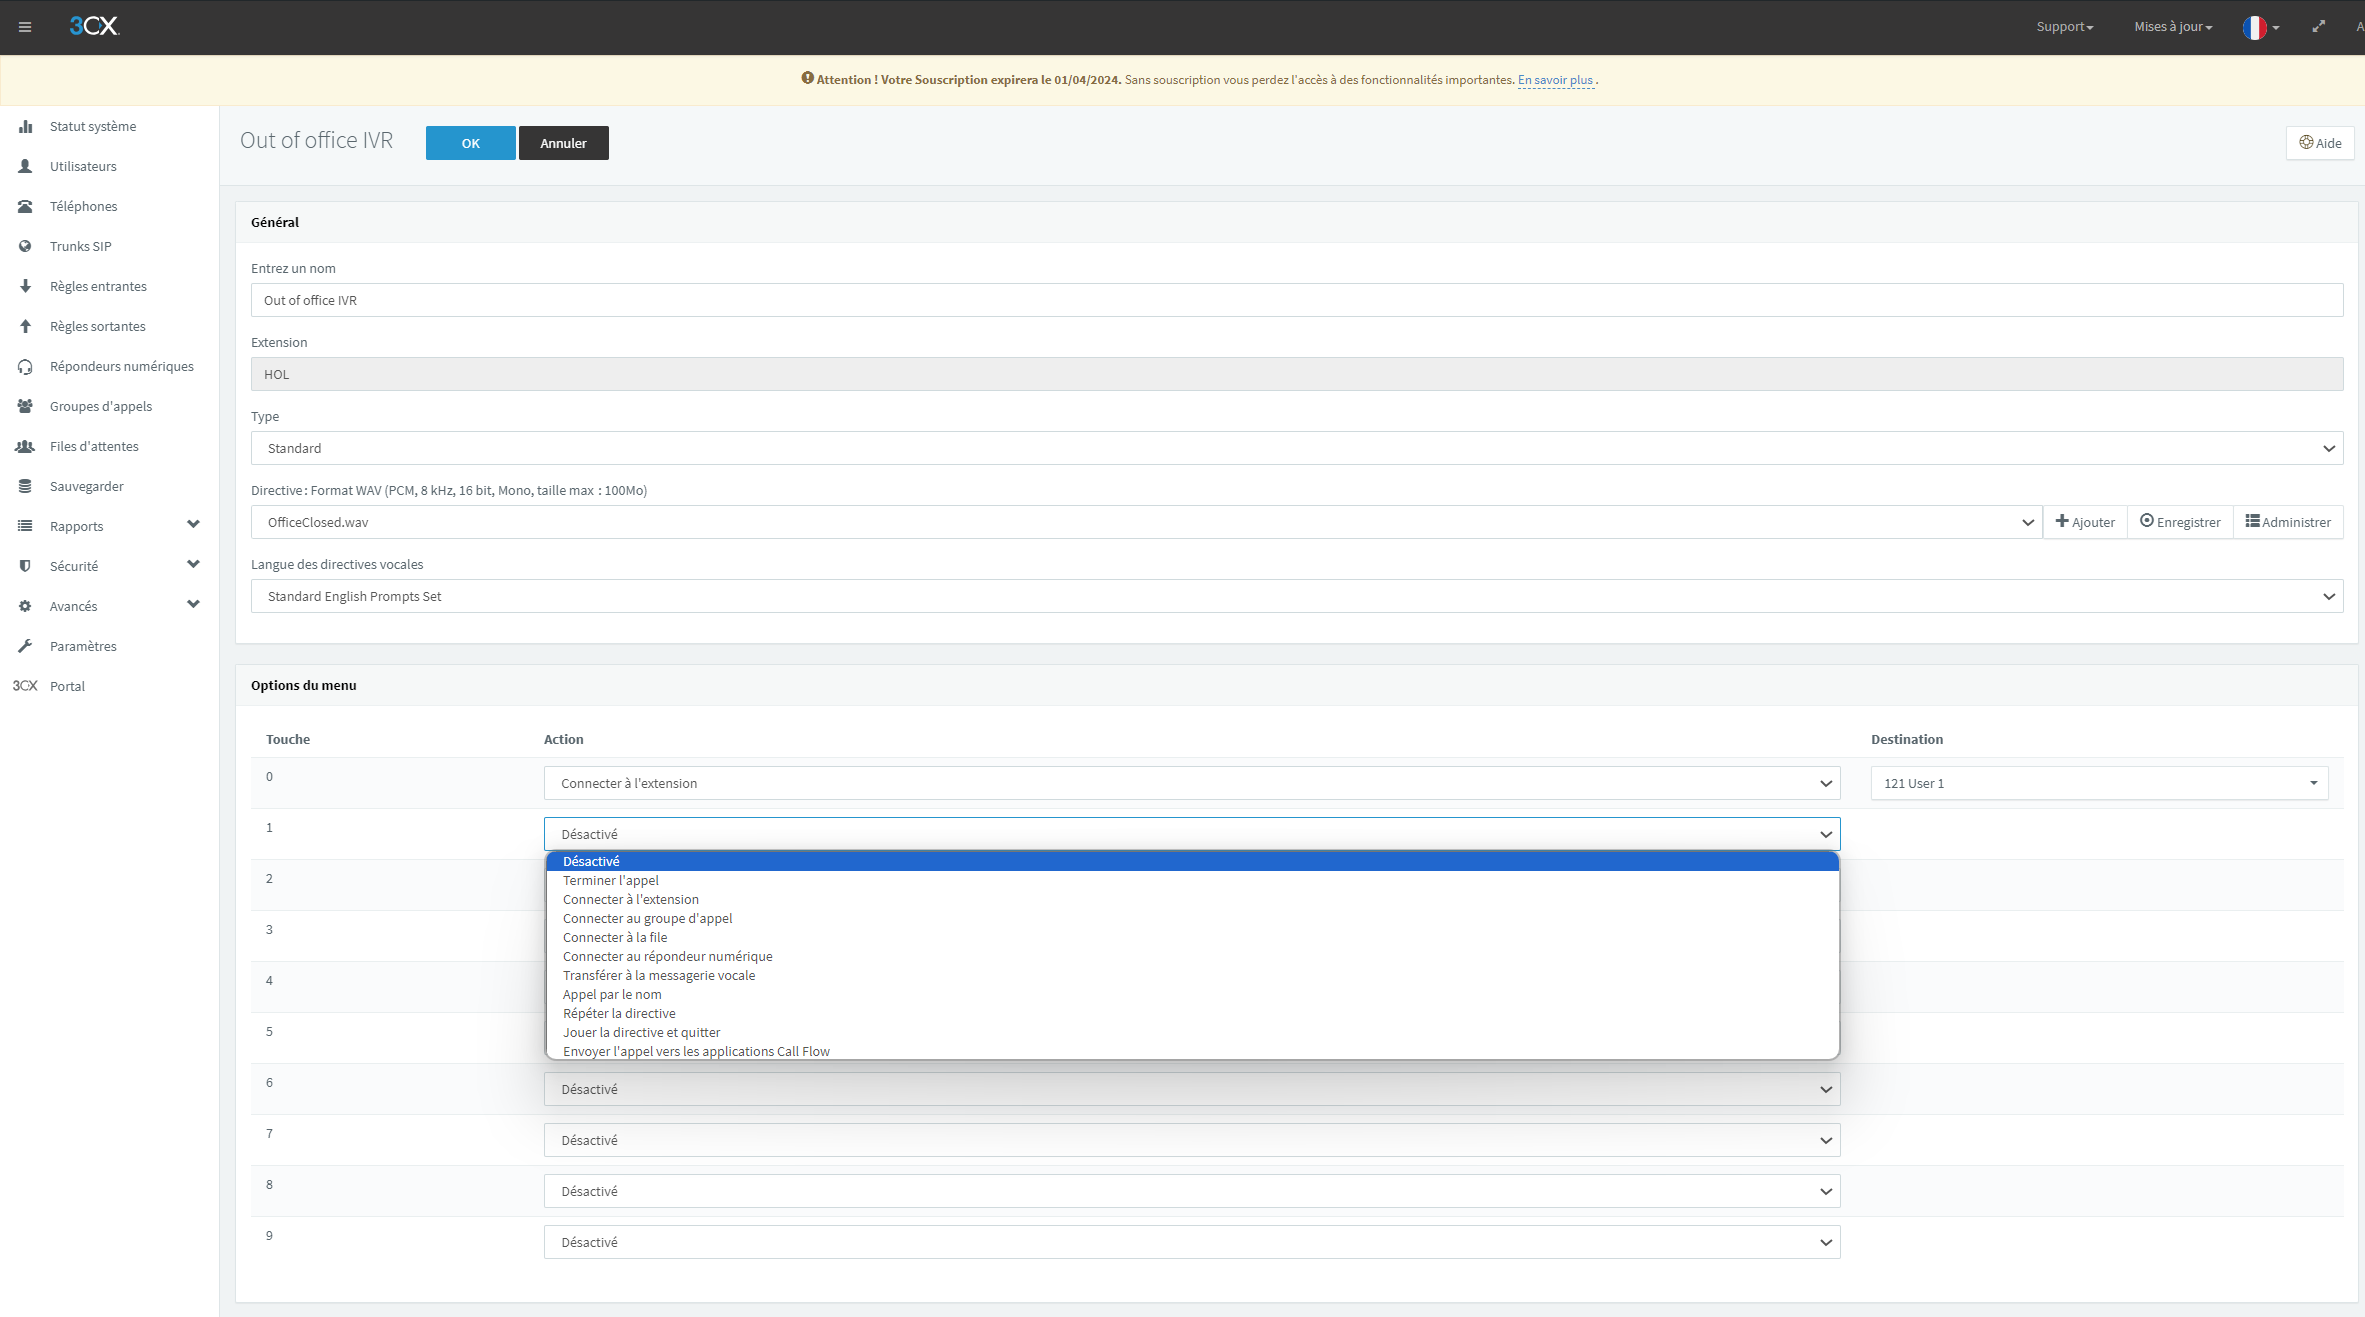This screenshot has width=2365, height=1317.
Task: Click the Extension HOL field
Action: [1296, 374]
